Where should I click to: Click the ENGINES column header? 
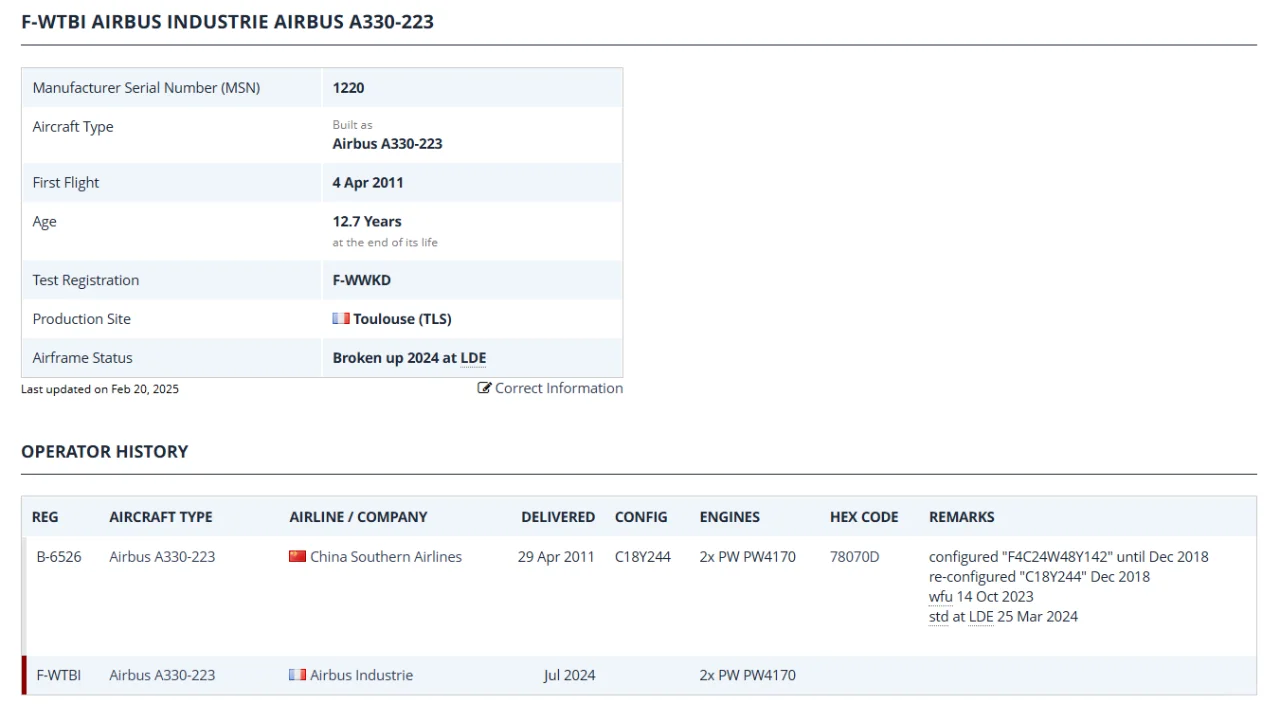(x=729, y=517)
